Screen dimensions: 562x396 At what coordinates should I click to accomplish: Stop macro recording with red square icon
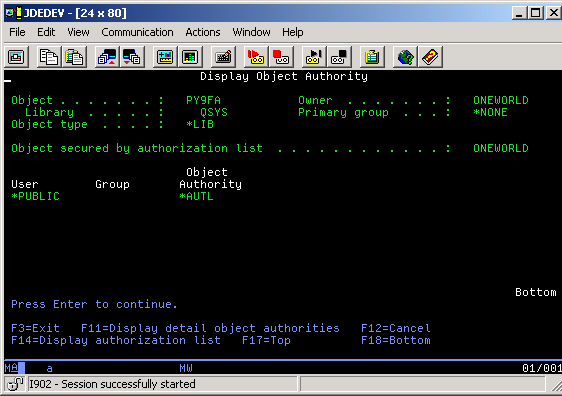[281, 57]
